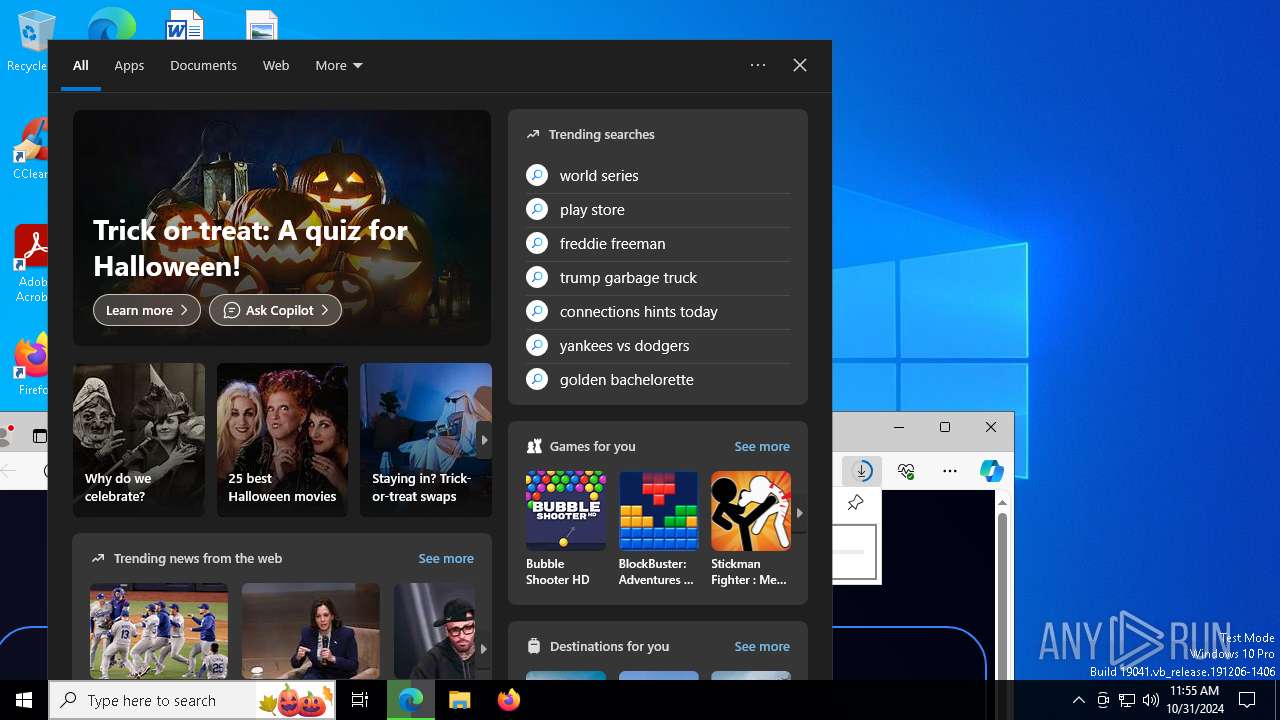Viewport: 1280px width, 720px height.
Task: Show hidden system tray icons
Action: [1078, 700]
